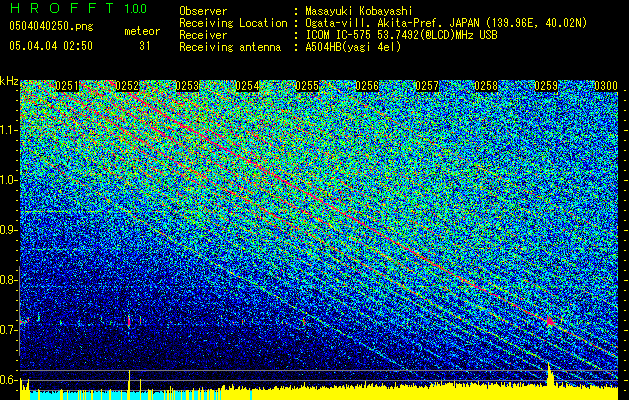This screenshot has height=400, width=629.
Task: Click the meteor count value 31
Action: 145,46
